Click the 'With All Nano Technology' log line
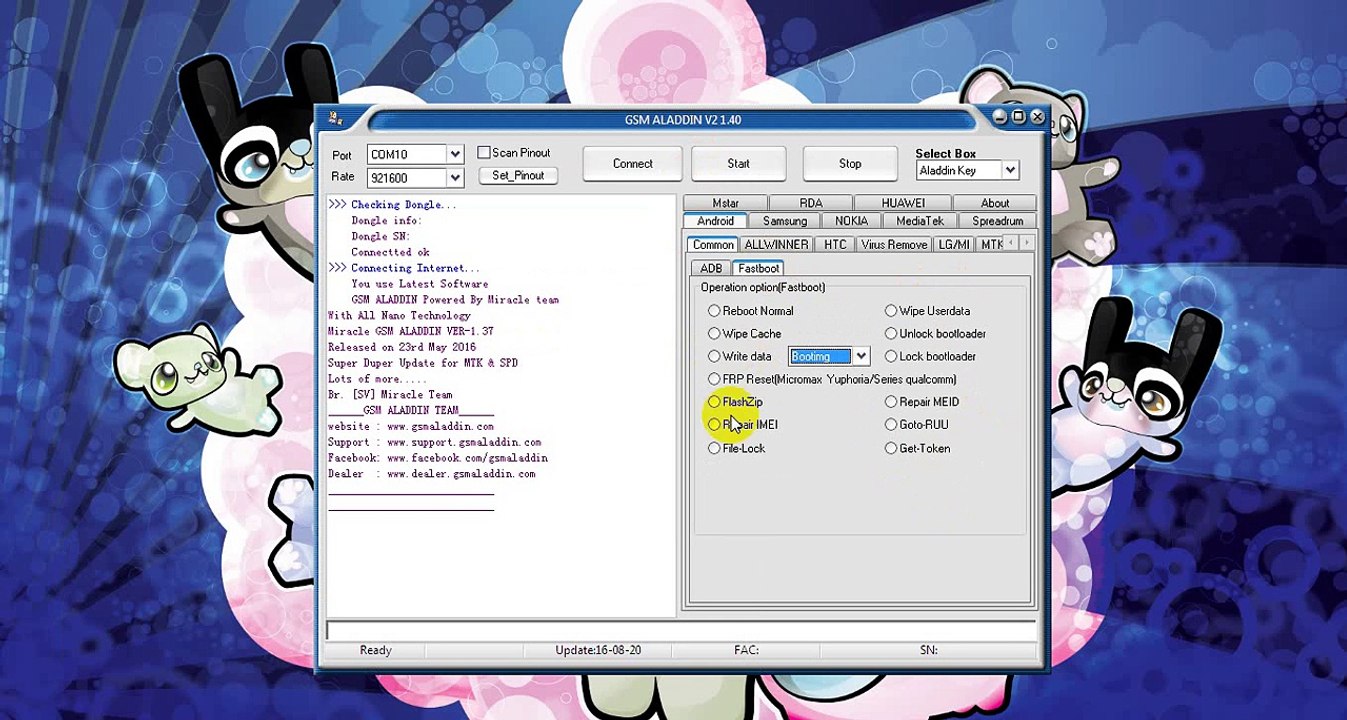 coord(399,316)
